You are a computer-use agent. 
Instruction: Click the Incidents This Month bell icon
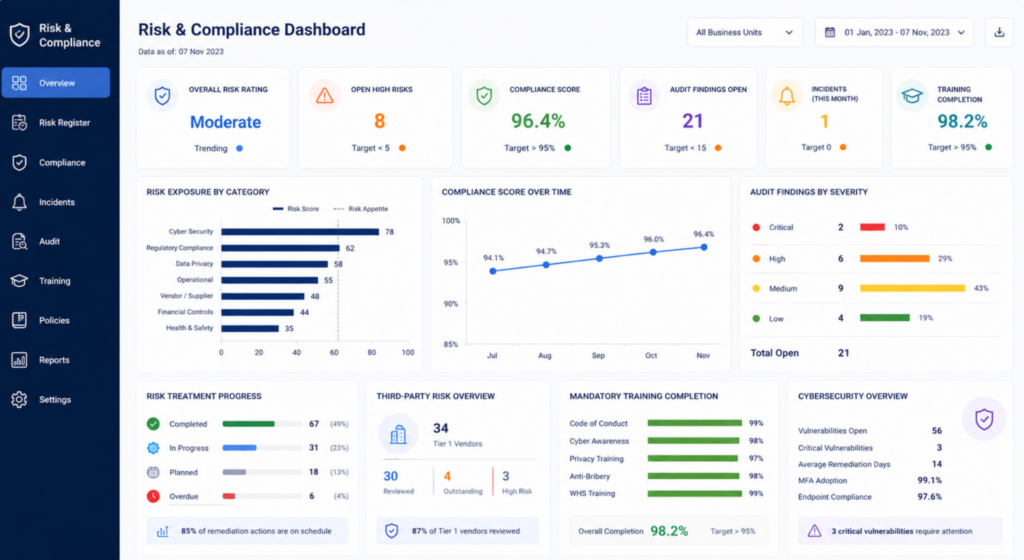787,96
